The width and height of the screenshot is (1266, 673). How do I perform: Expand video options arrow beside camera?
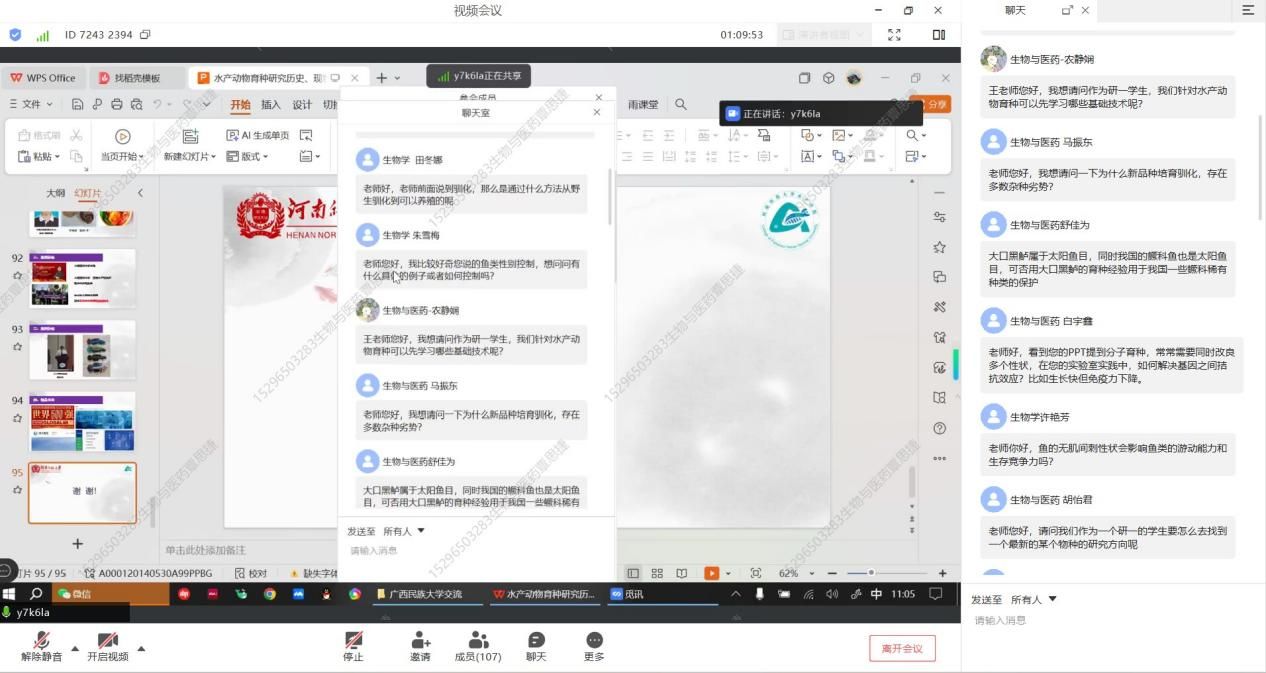[x=141, y=648]
